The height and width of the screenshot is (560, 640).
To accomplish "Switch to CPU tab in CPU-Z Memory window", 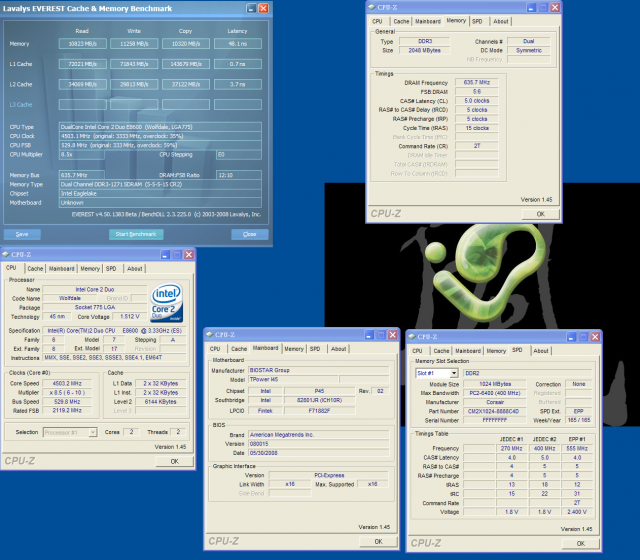I will [x=377, y=21].
